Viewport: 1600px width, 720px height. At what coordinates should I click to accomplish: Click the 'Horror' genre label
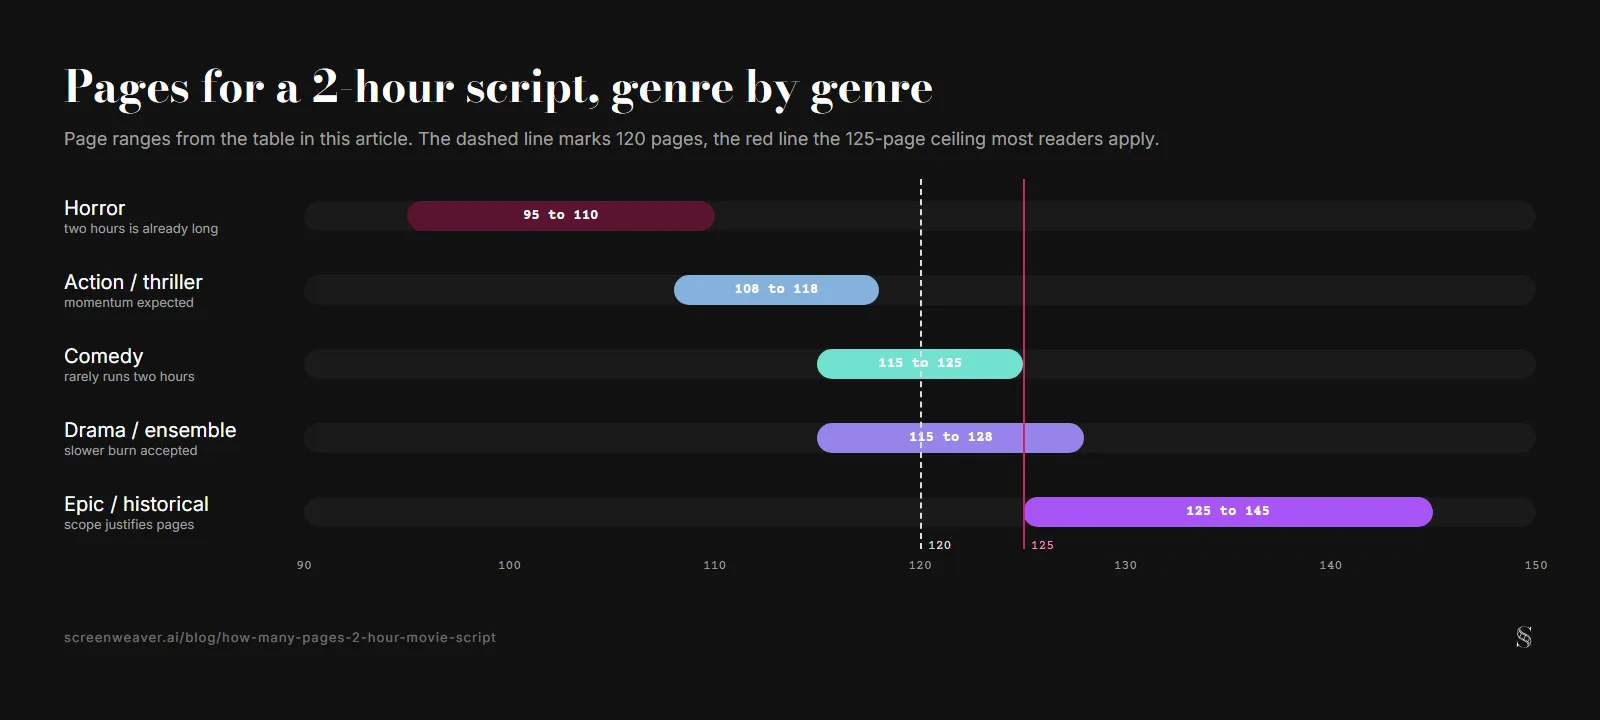pos(95,208)
